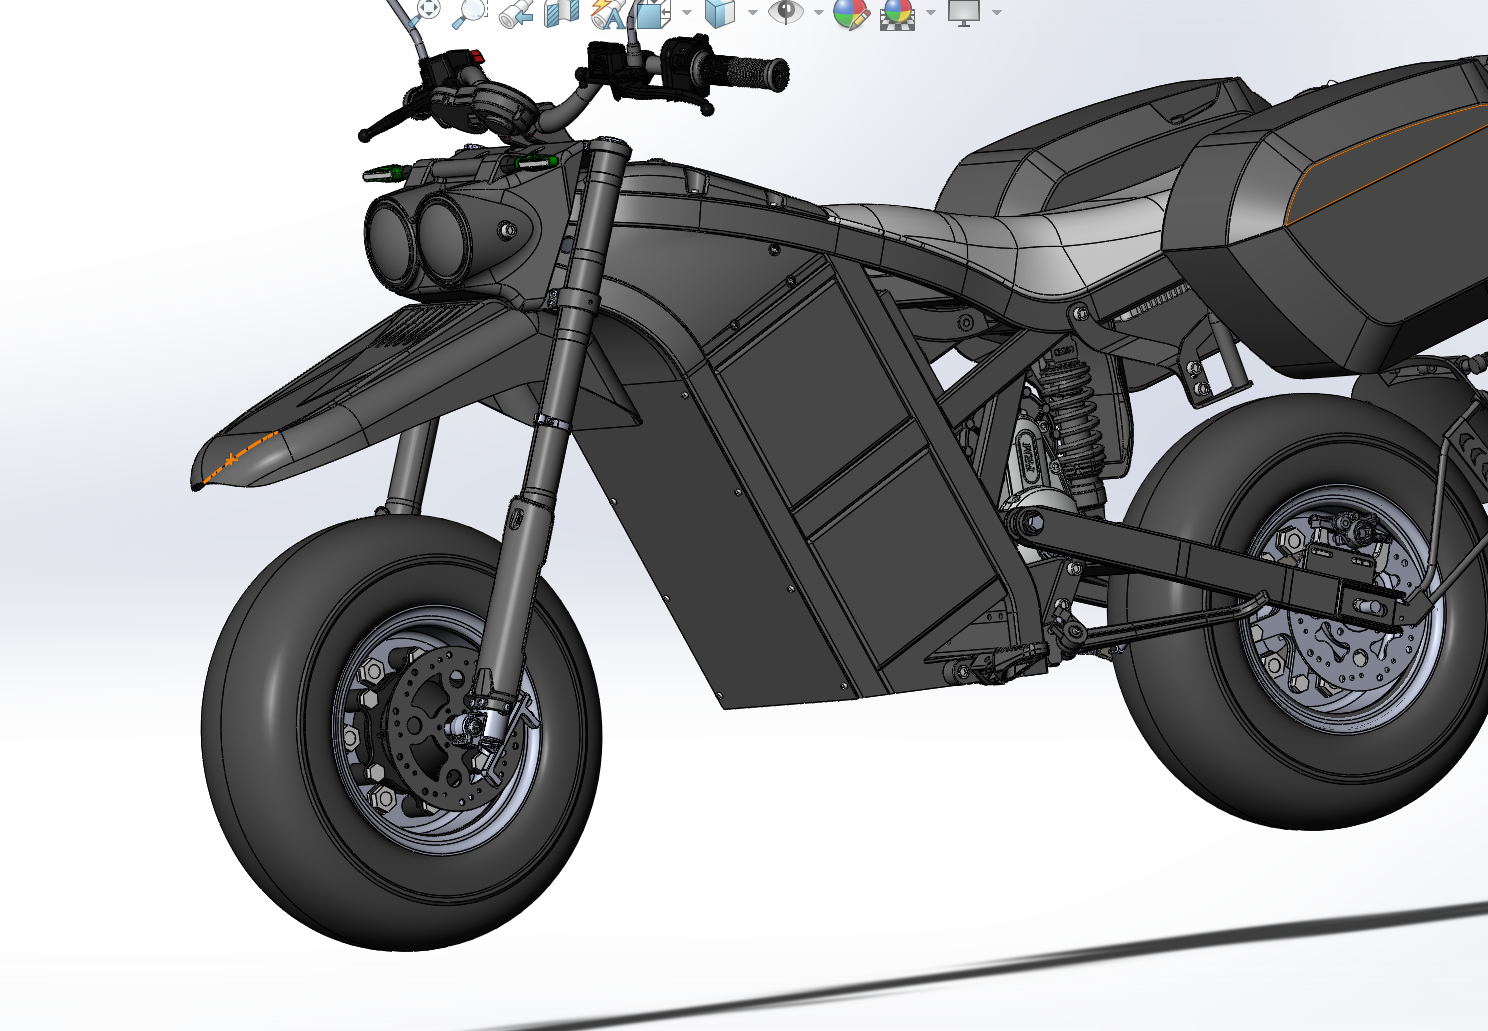The height and width of the screenshot is (1031, 1488).
Task: Pick the rear shock absorber spring
Action: coord(1073,410)
